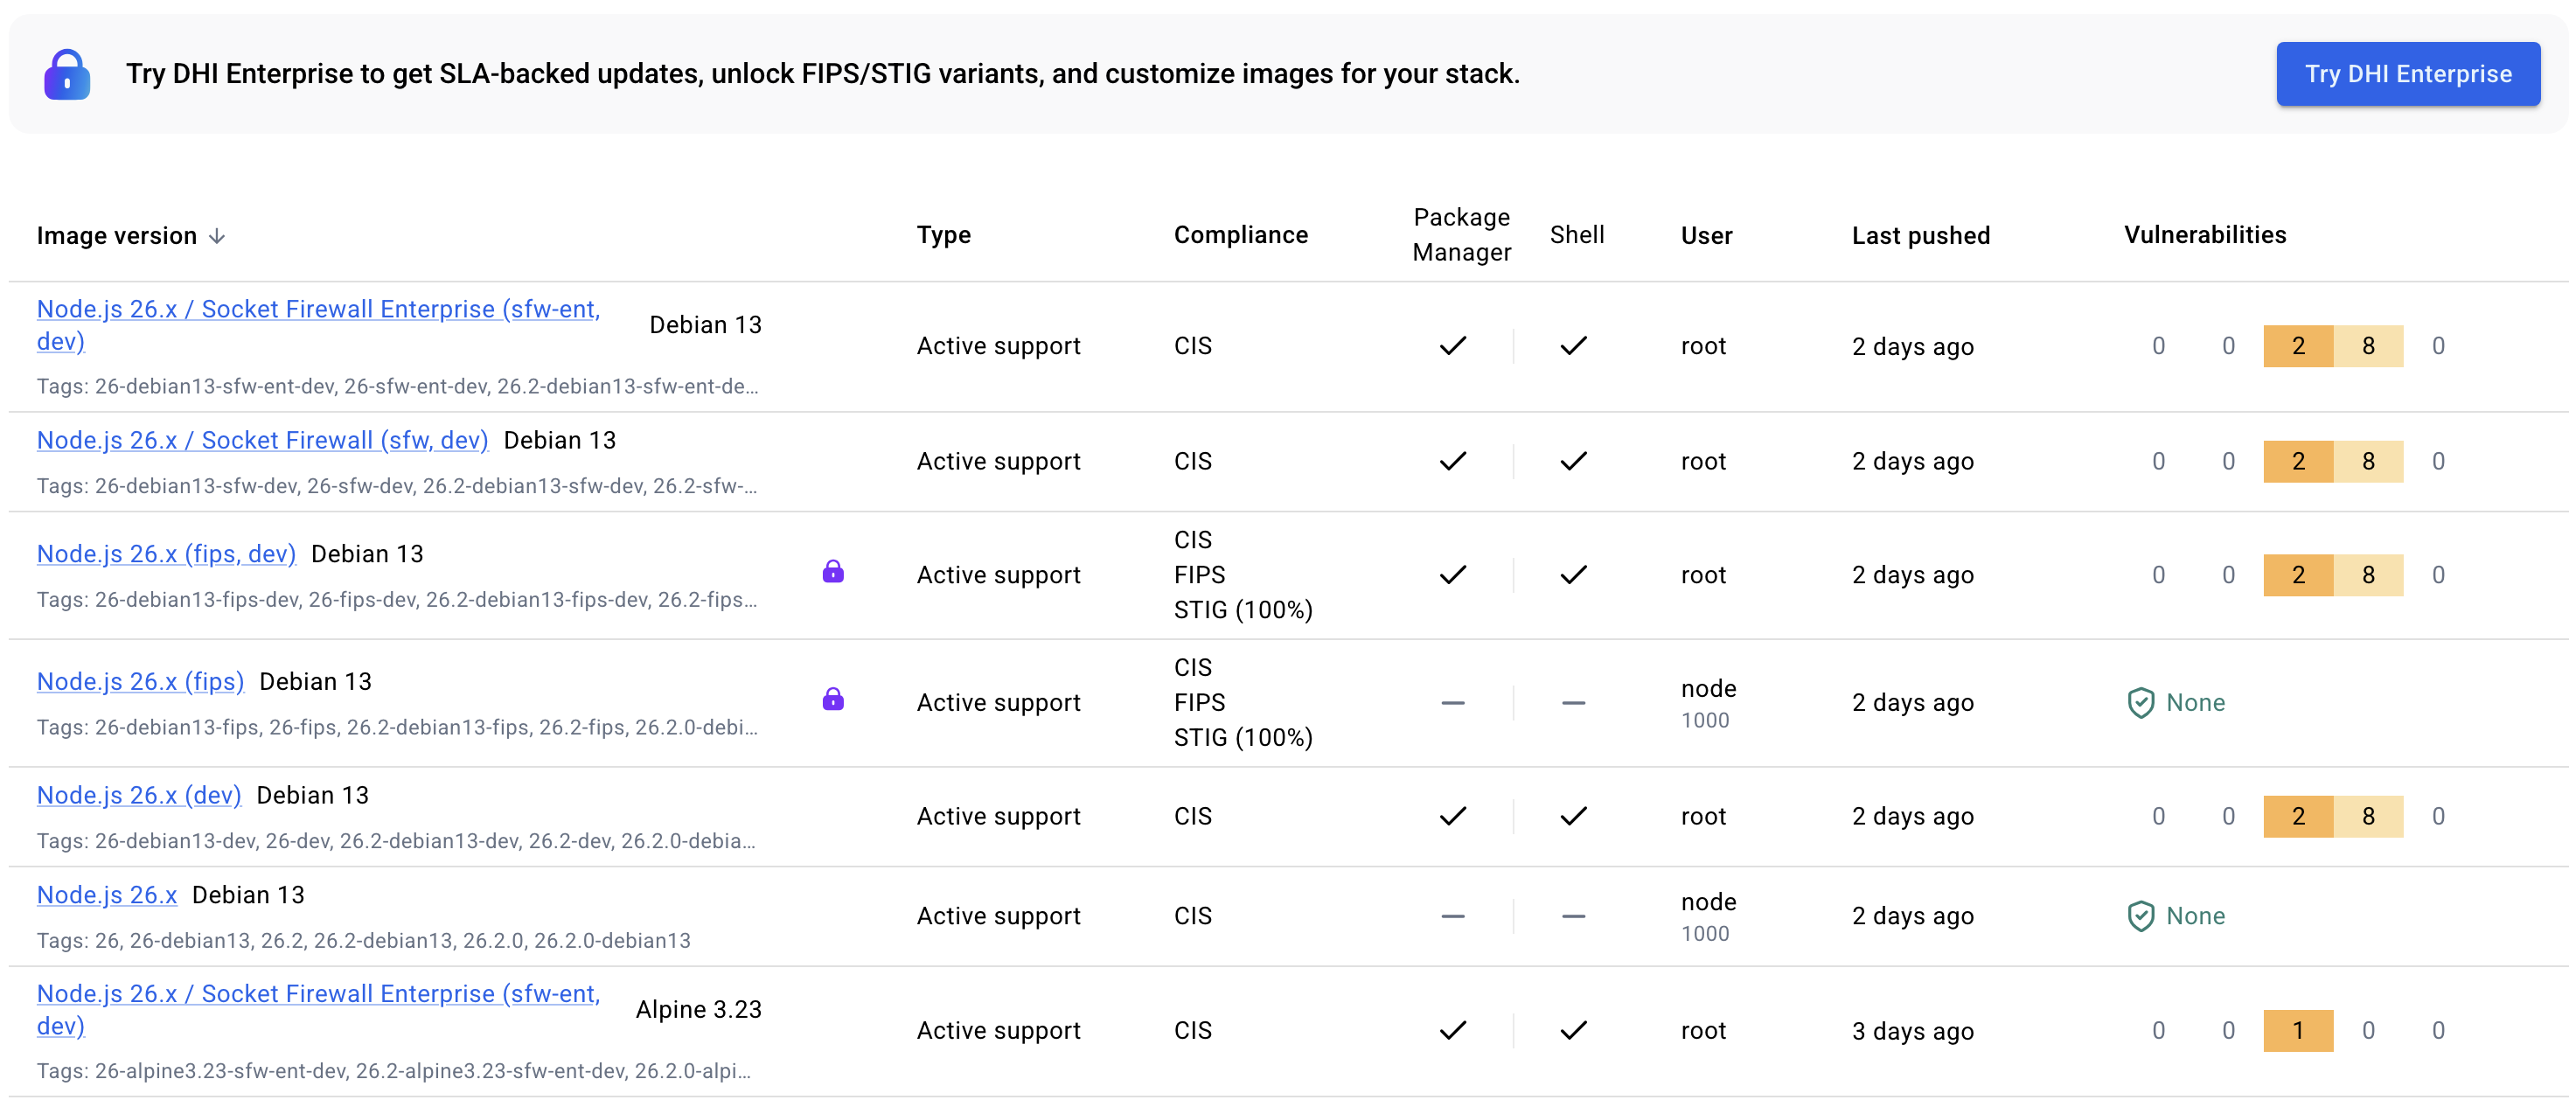Toggle the sort arrow beside Image version
Viewport: 2576px width, 1100px height.
coord(217,236)
